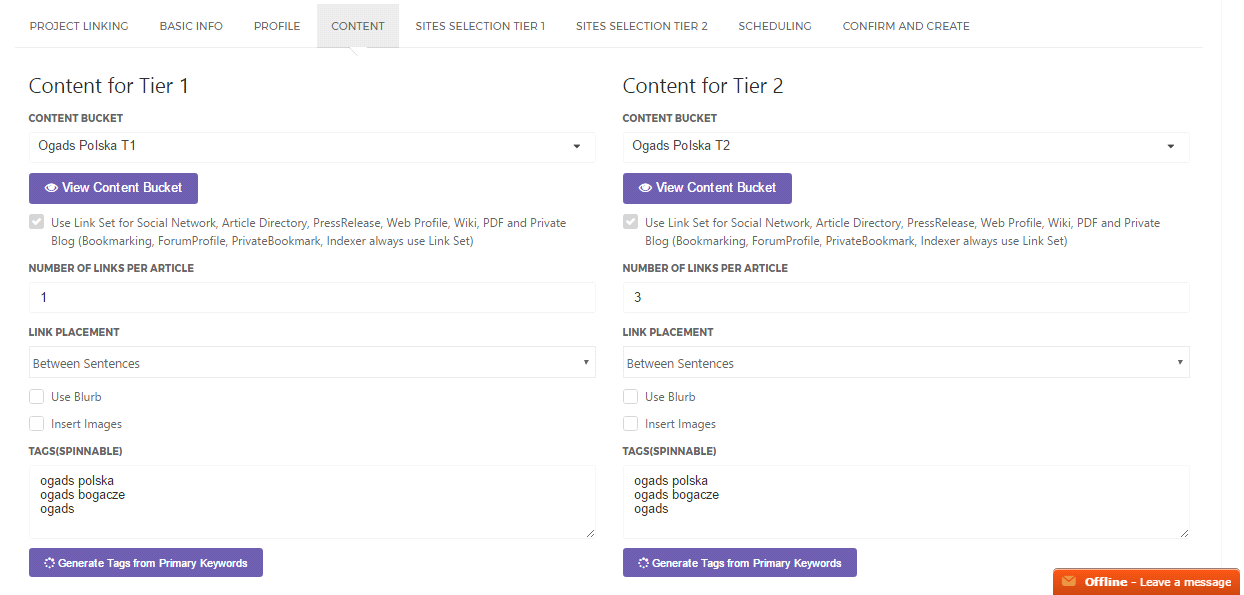The height and width of the screenshot is (595, 1244).
Task: Switch to the Project Linking tab
Action: tap(79, 26)
